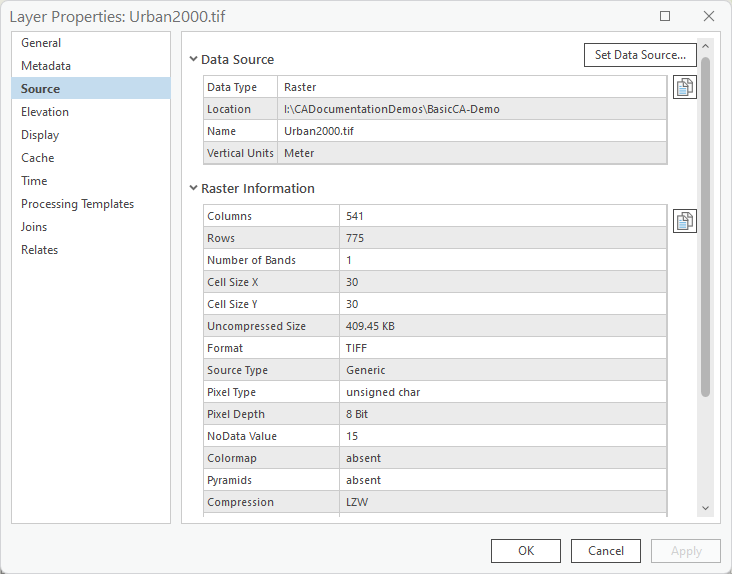
Task: Click the vertical scrollbar thumb
Action: (x=705, y=227)
